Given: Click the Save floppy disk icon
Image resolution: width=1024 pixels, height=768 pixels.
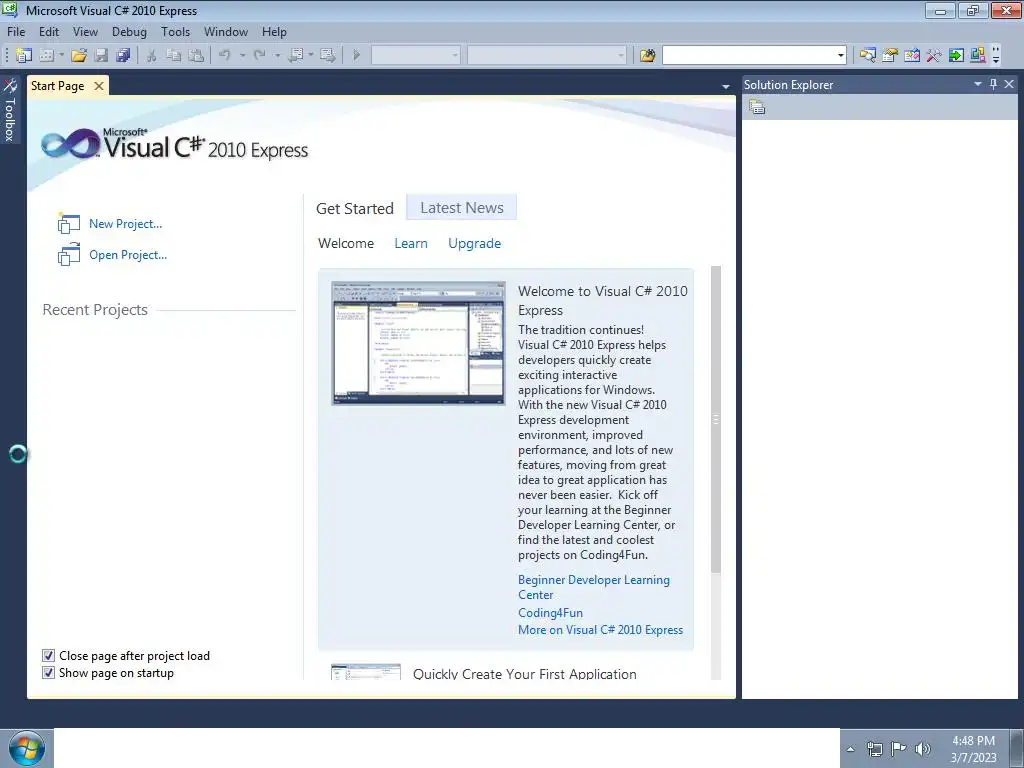Looking at the screenshot, I should tap(101, 56).
